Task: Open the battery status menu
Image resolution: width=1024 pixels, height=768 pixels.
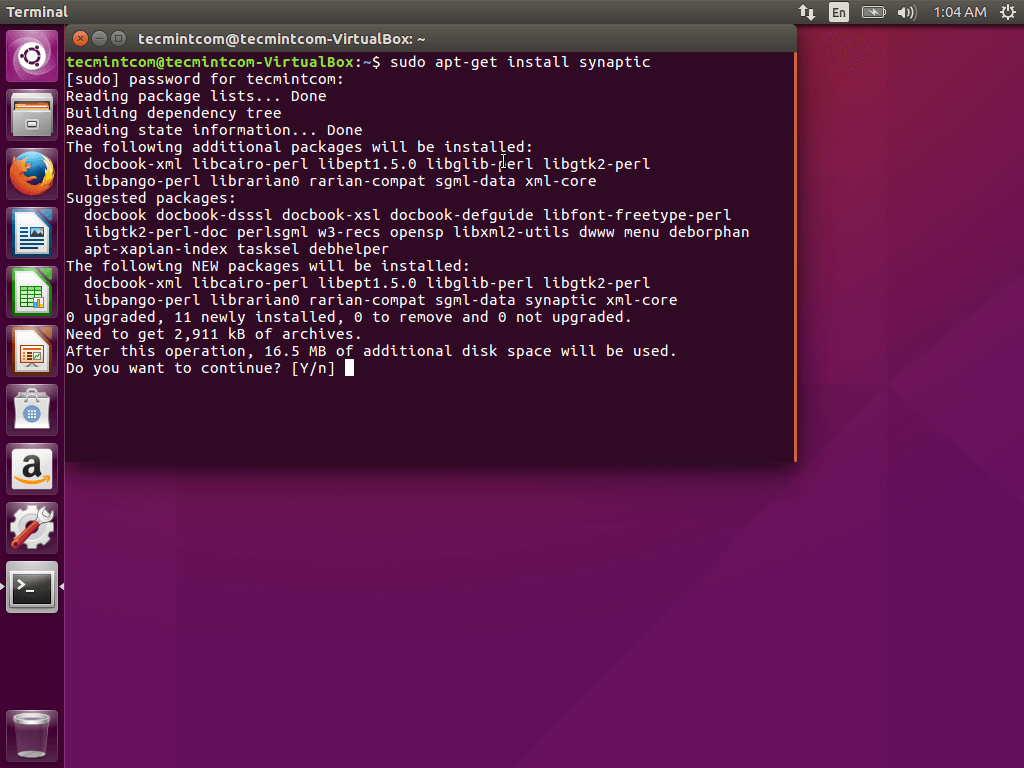Action: [x=872, y=12]
